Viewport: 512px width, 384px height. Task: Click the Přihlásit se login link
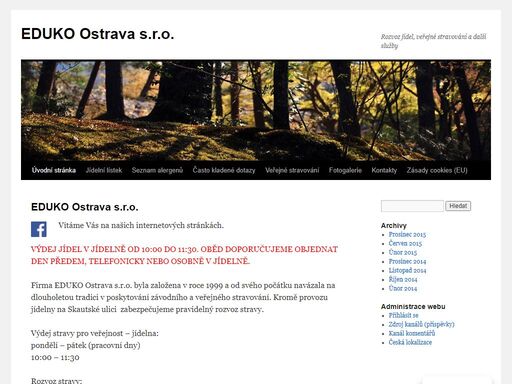(403, 315)
